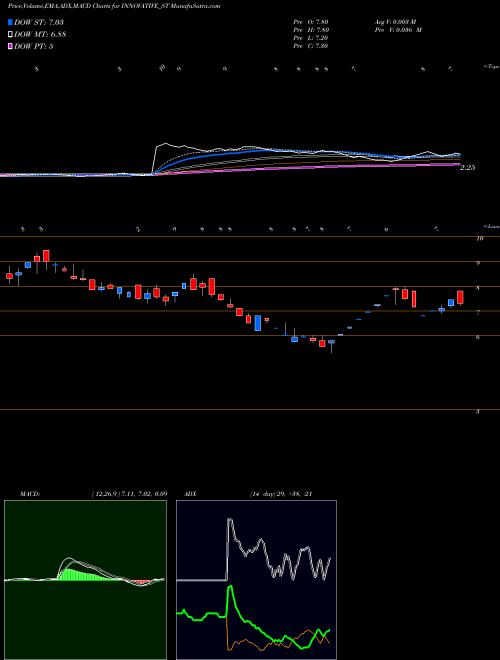Viewport: 500px width, 660px height.
Task: Click the '2.25' EMA end label
Action: pyautogui.click(x=468, y=168)
